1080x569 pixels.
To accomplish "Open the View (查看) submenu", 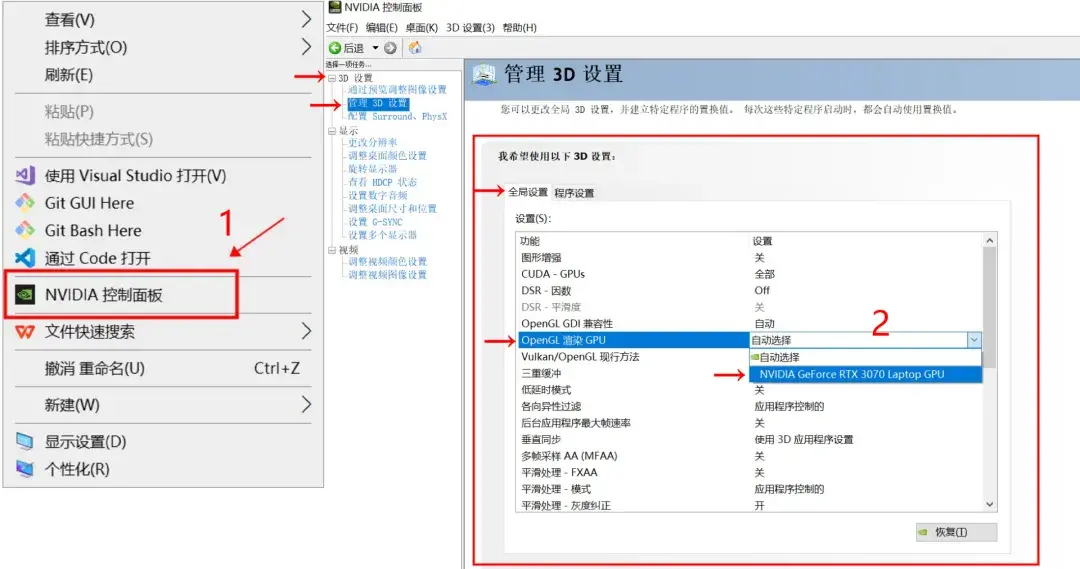I will click(x=164, y=19).
